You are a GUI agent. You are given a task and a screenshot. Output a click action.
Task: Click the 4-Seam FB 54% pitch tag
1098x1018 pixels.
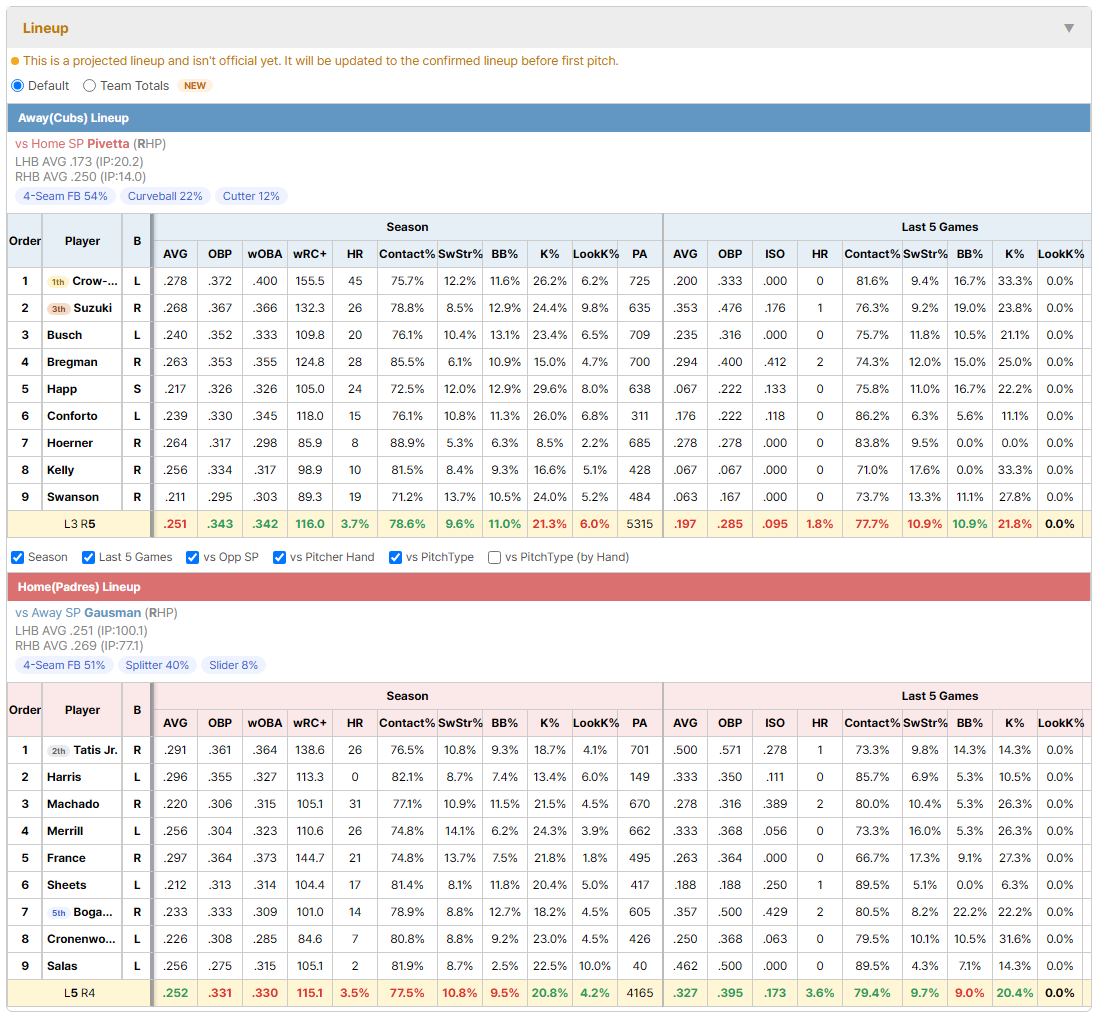click(x=65, y=196)
